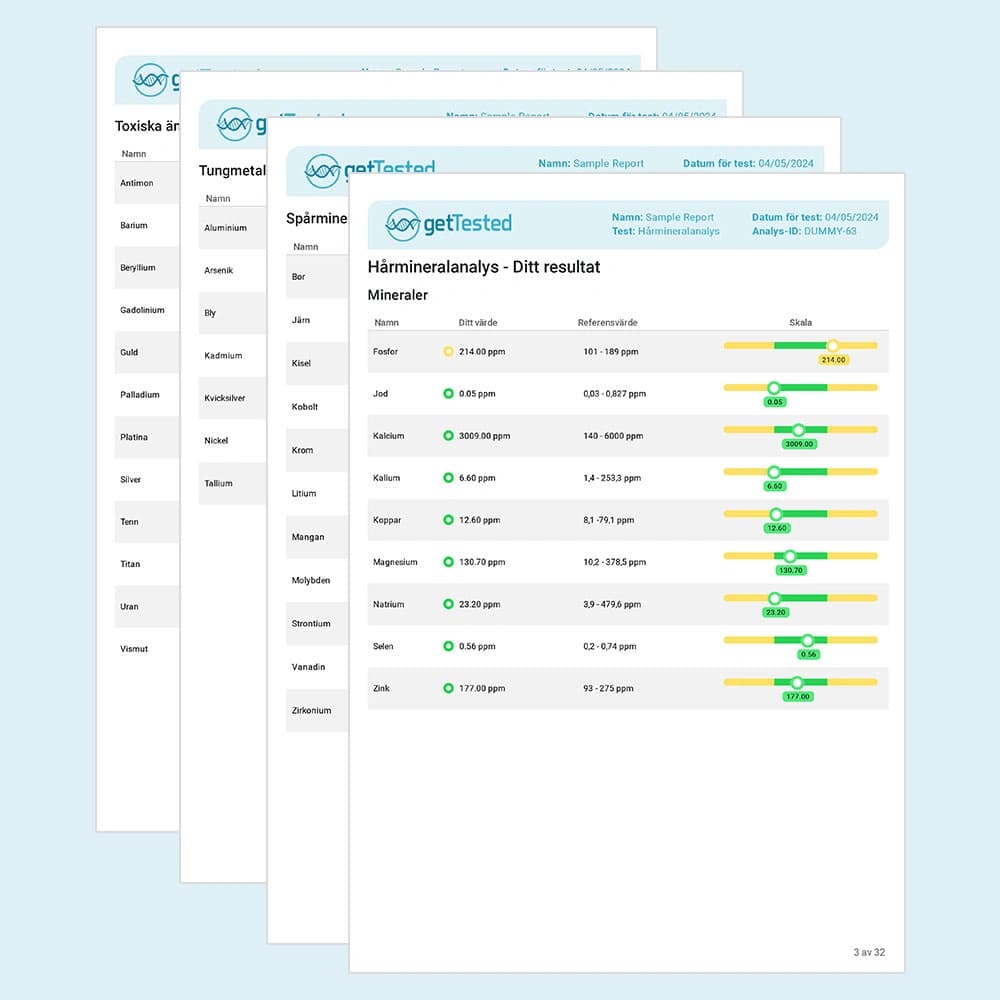Click the page number 3 av 32

868,953
